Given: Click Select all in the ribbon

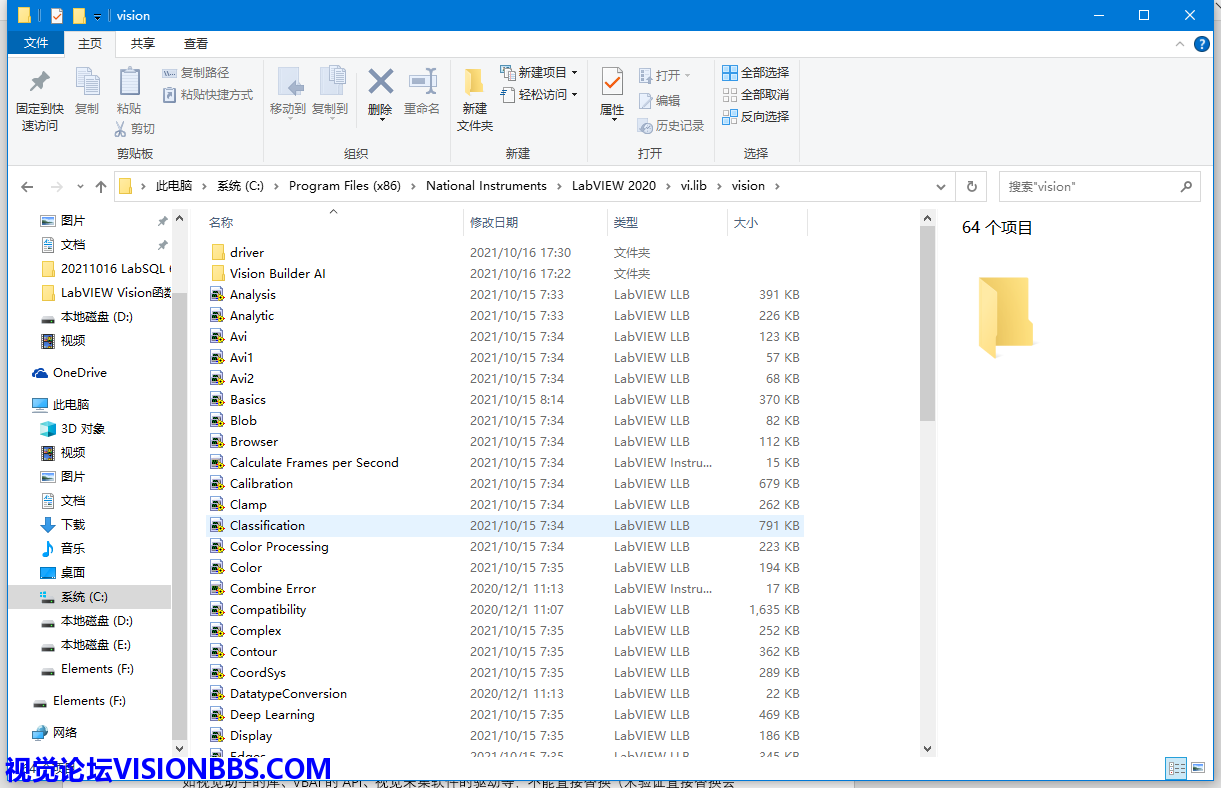Looking at the screenshot, I should pos(756,73).
